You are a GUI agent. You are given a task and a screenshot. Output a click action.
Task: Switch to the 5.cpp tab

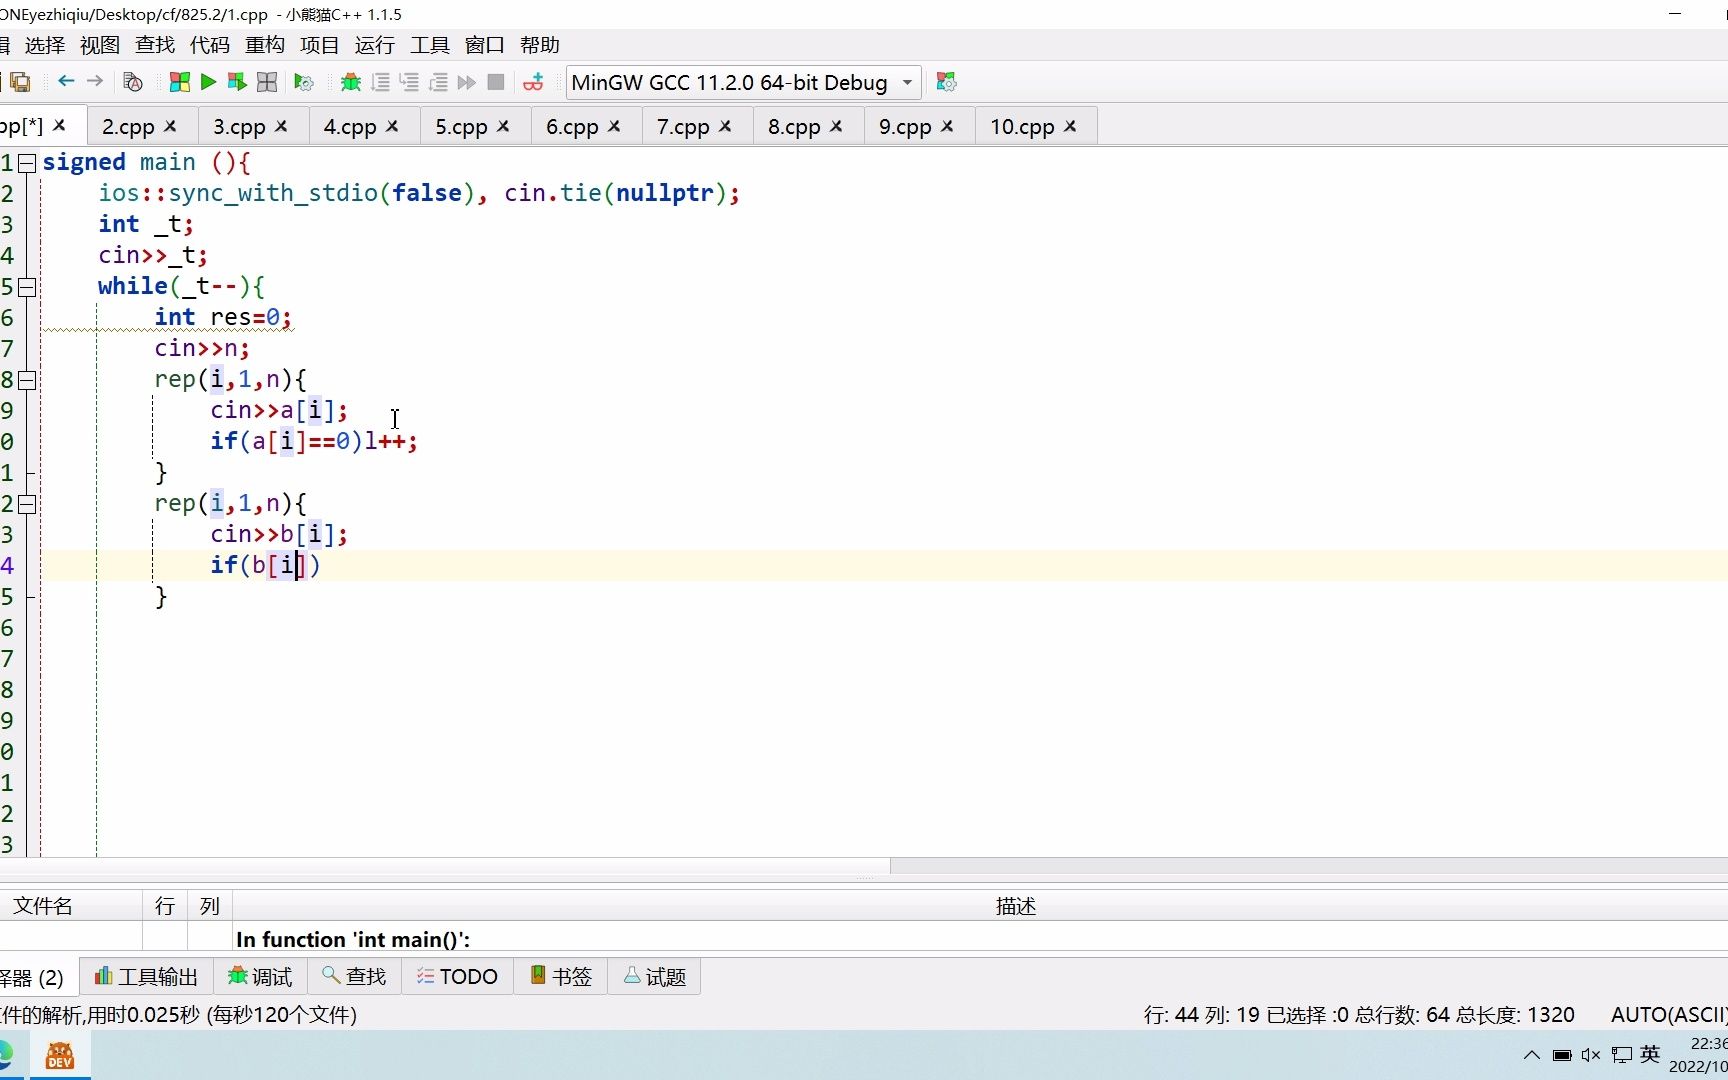click(463, 126)
